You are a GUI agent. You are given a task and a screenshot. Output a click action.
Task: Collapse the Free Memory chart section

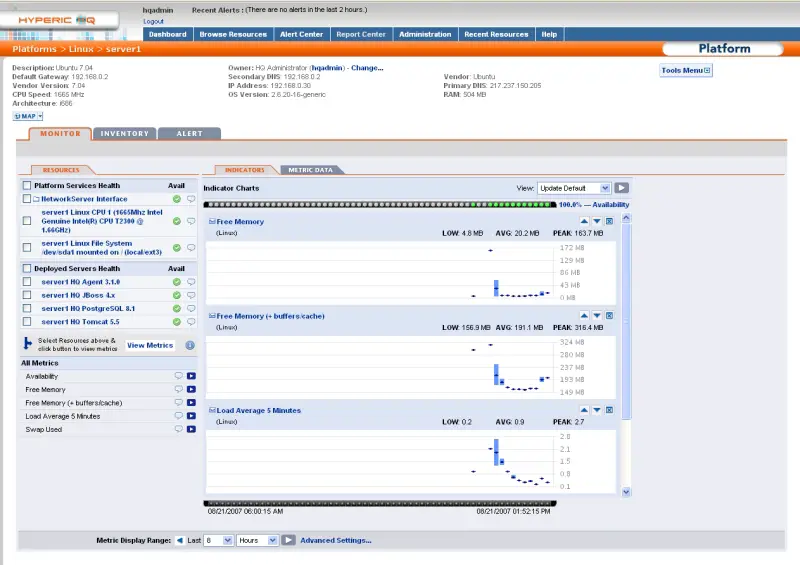[x=212, y=222]
